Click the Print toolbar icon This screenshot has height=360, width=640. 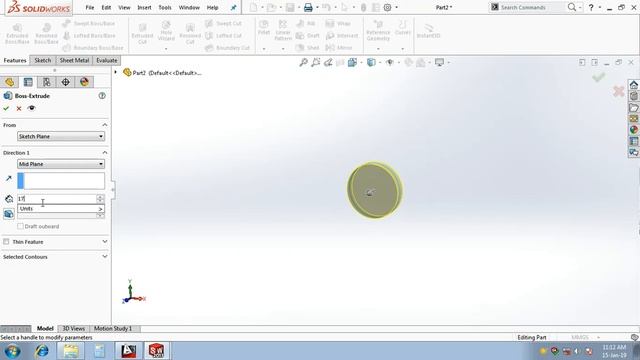click(308, 7)
